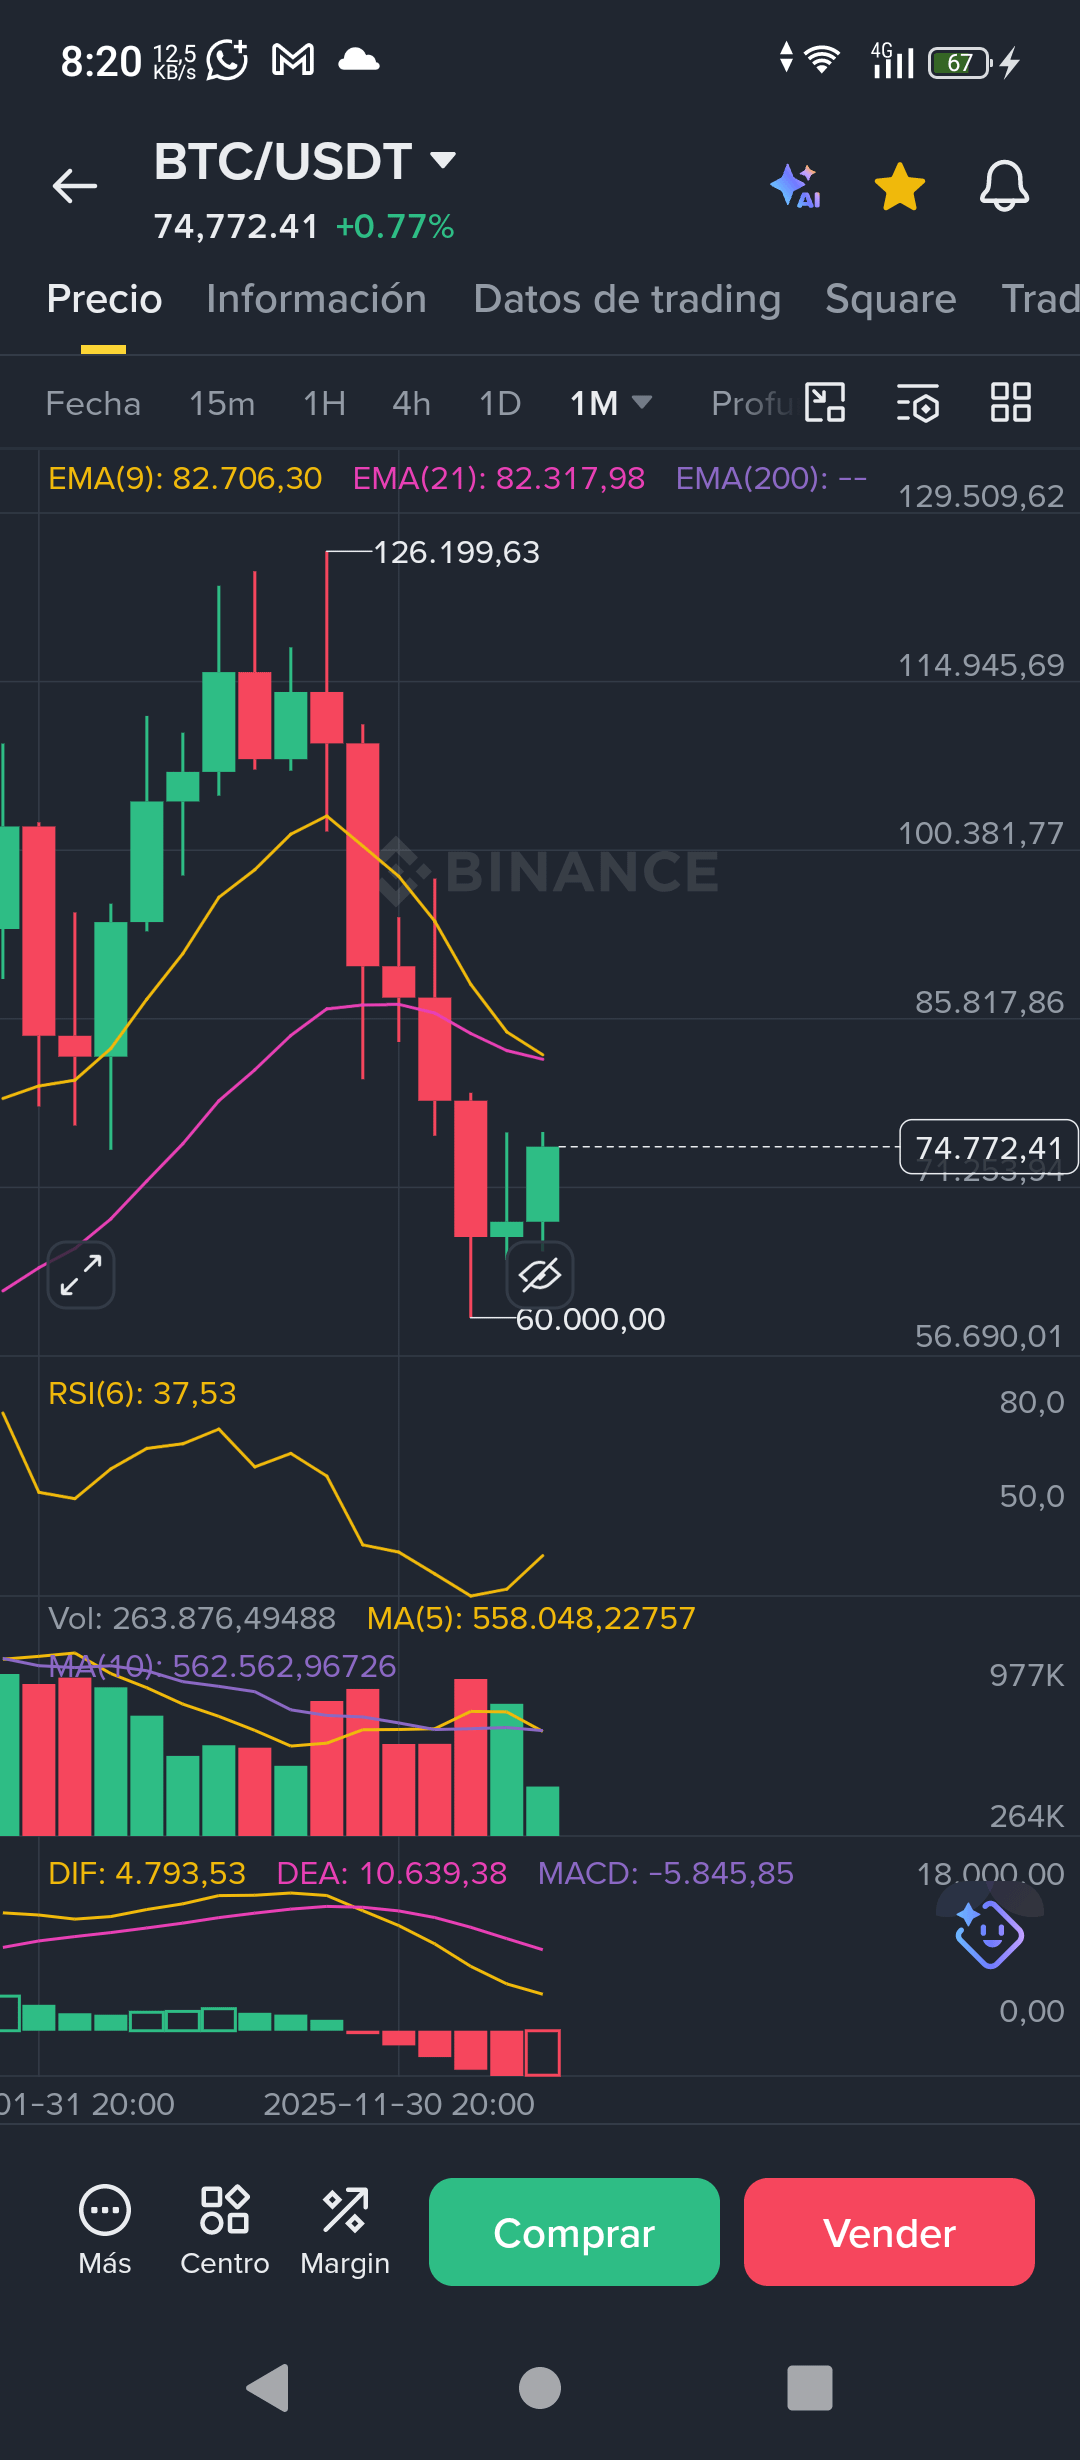The image size is (1080, 2460).
Task: Open the floating AI assistant robot icon
Action: tap(989, 1934)
